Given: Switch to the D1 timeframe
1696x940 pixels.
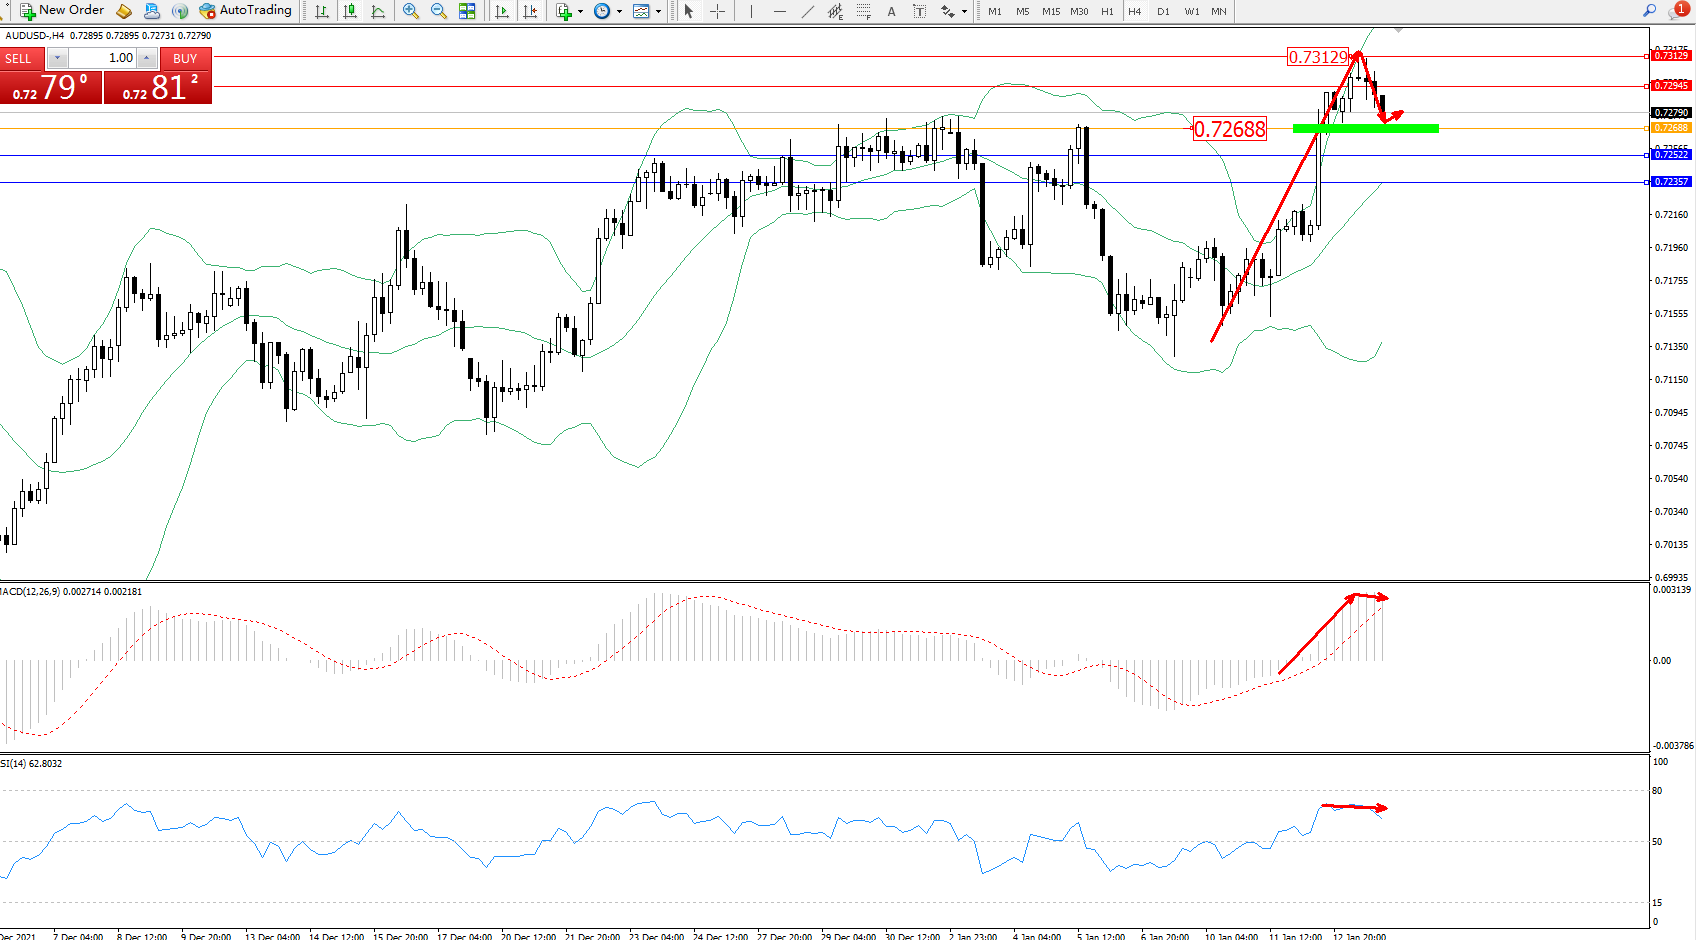Looking at the screenshot, I should (x=1163, y=11).
